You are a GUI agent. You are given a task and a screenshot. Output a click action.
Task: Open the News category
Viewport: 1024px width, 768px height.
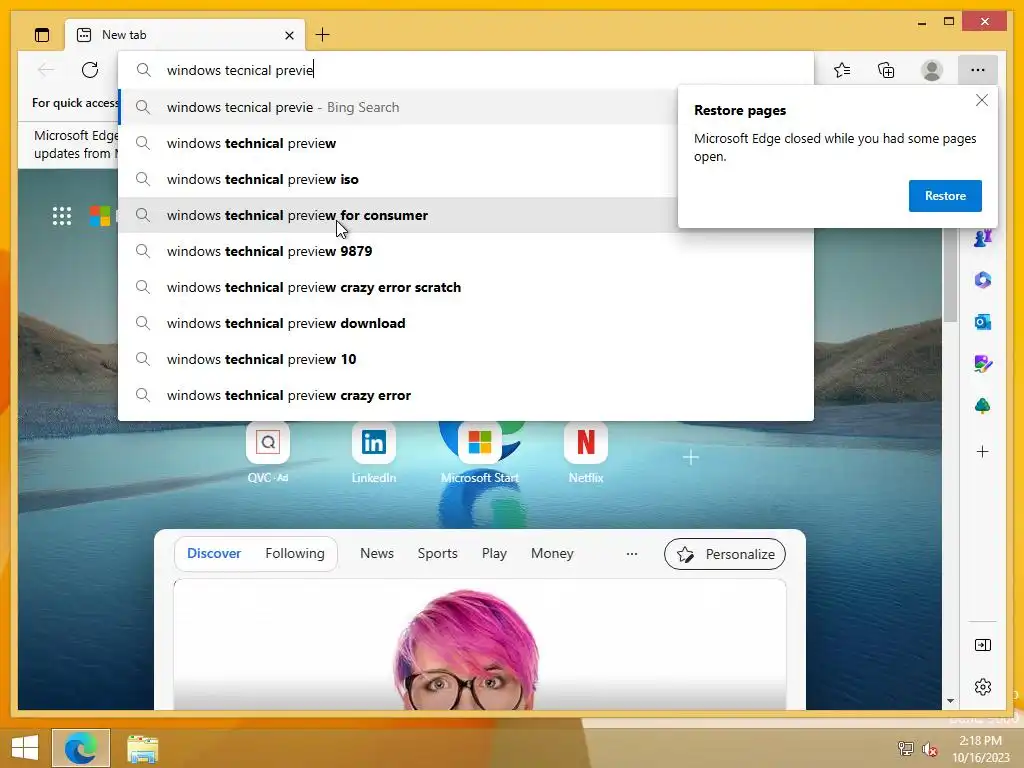[x=377, y=553]
